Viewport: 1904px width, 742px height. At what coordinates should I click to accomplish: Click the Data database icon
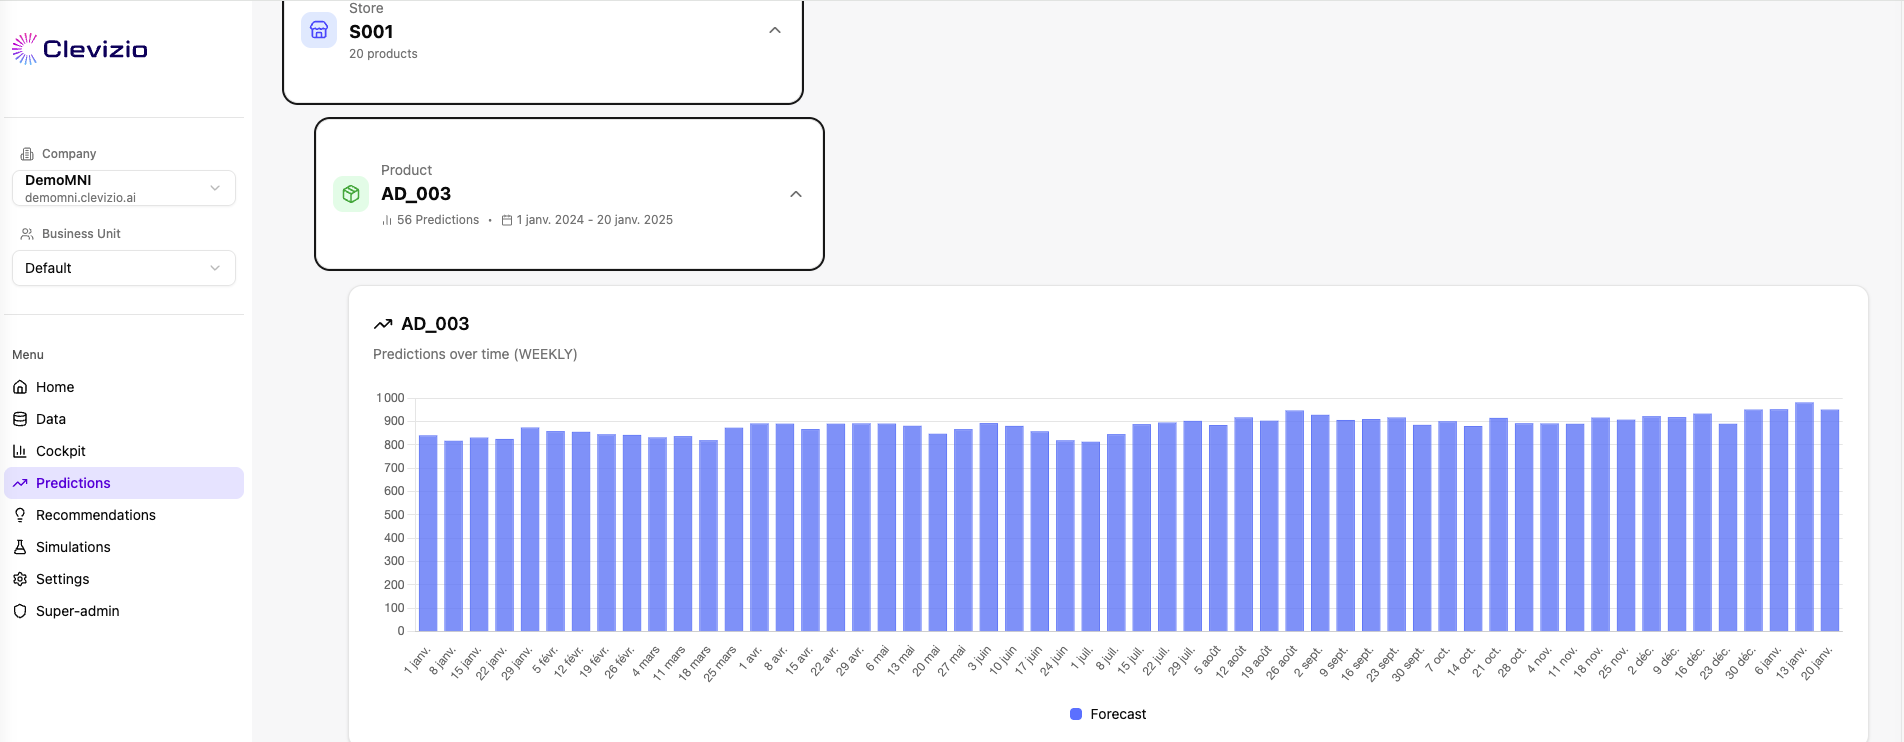click(x=20, y=419)
